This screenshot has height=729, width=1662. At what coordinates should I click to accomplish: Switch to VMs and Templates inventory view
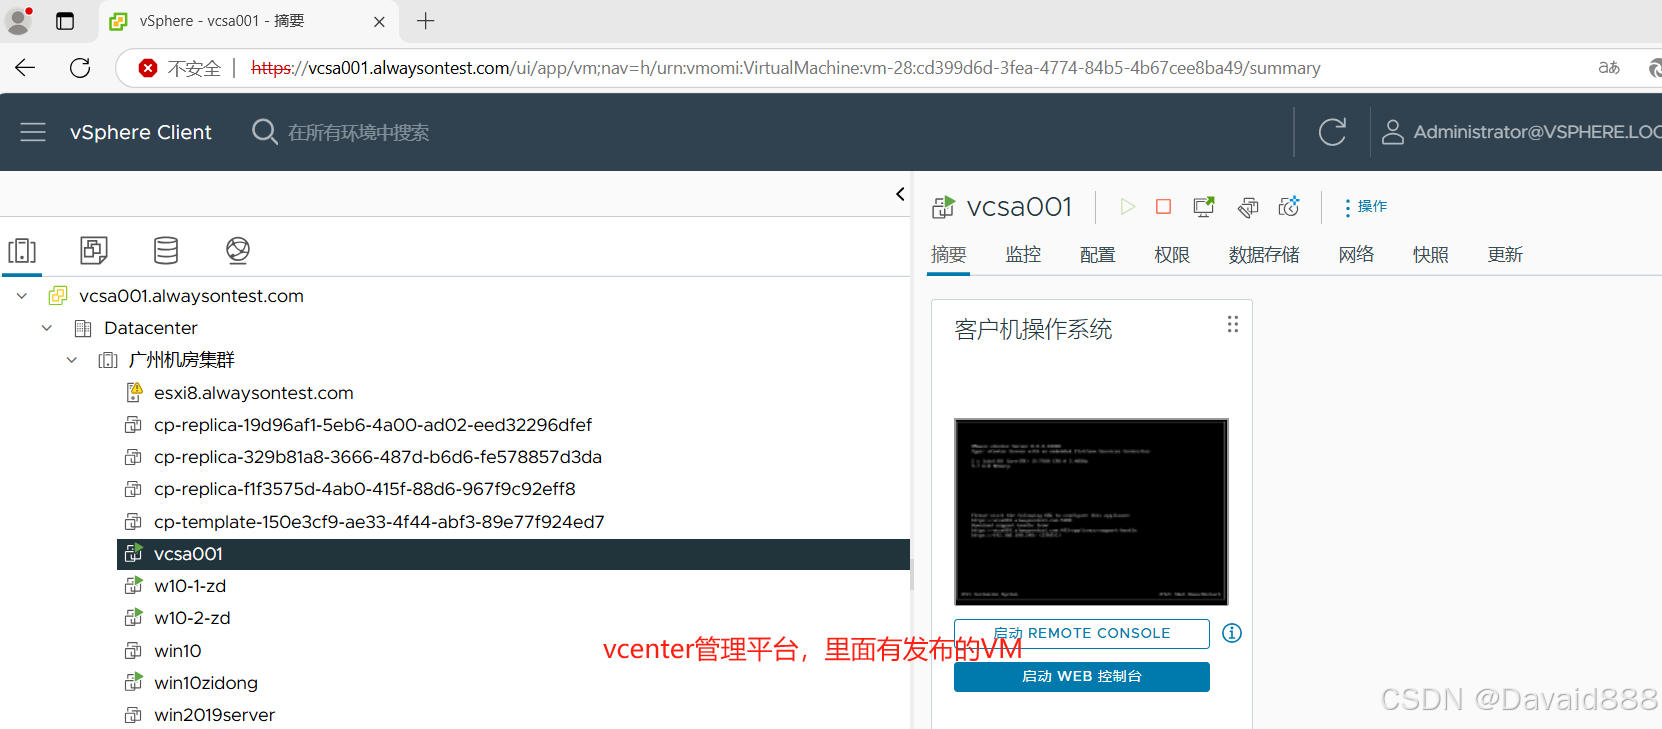click(94, 250)
